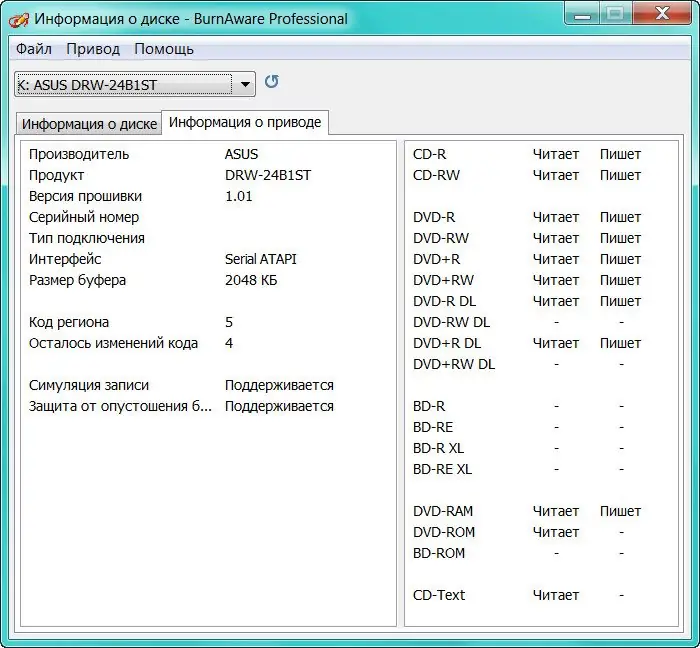Click Пишет in the DVD+R row

pyautogui.click(x=621, y=259)
